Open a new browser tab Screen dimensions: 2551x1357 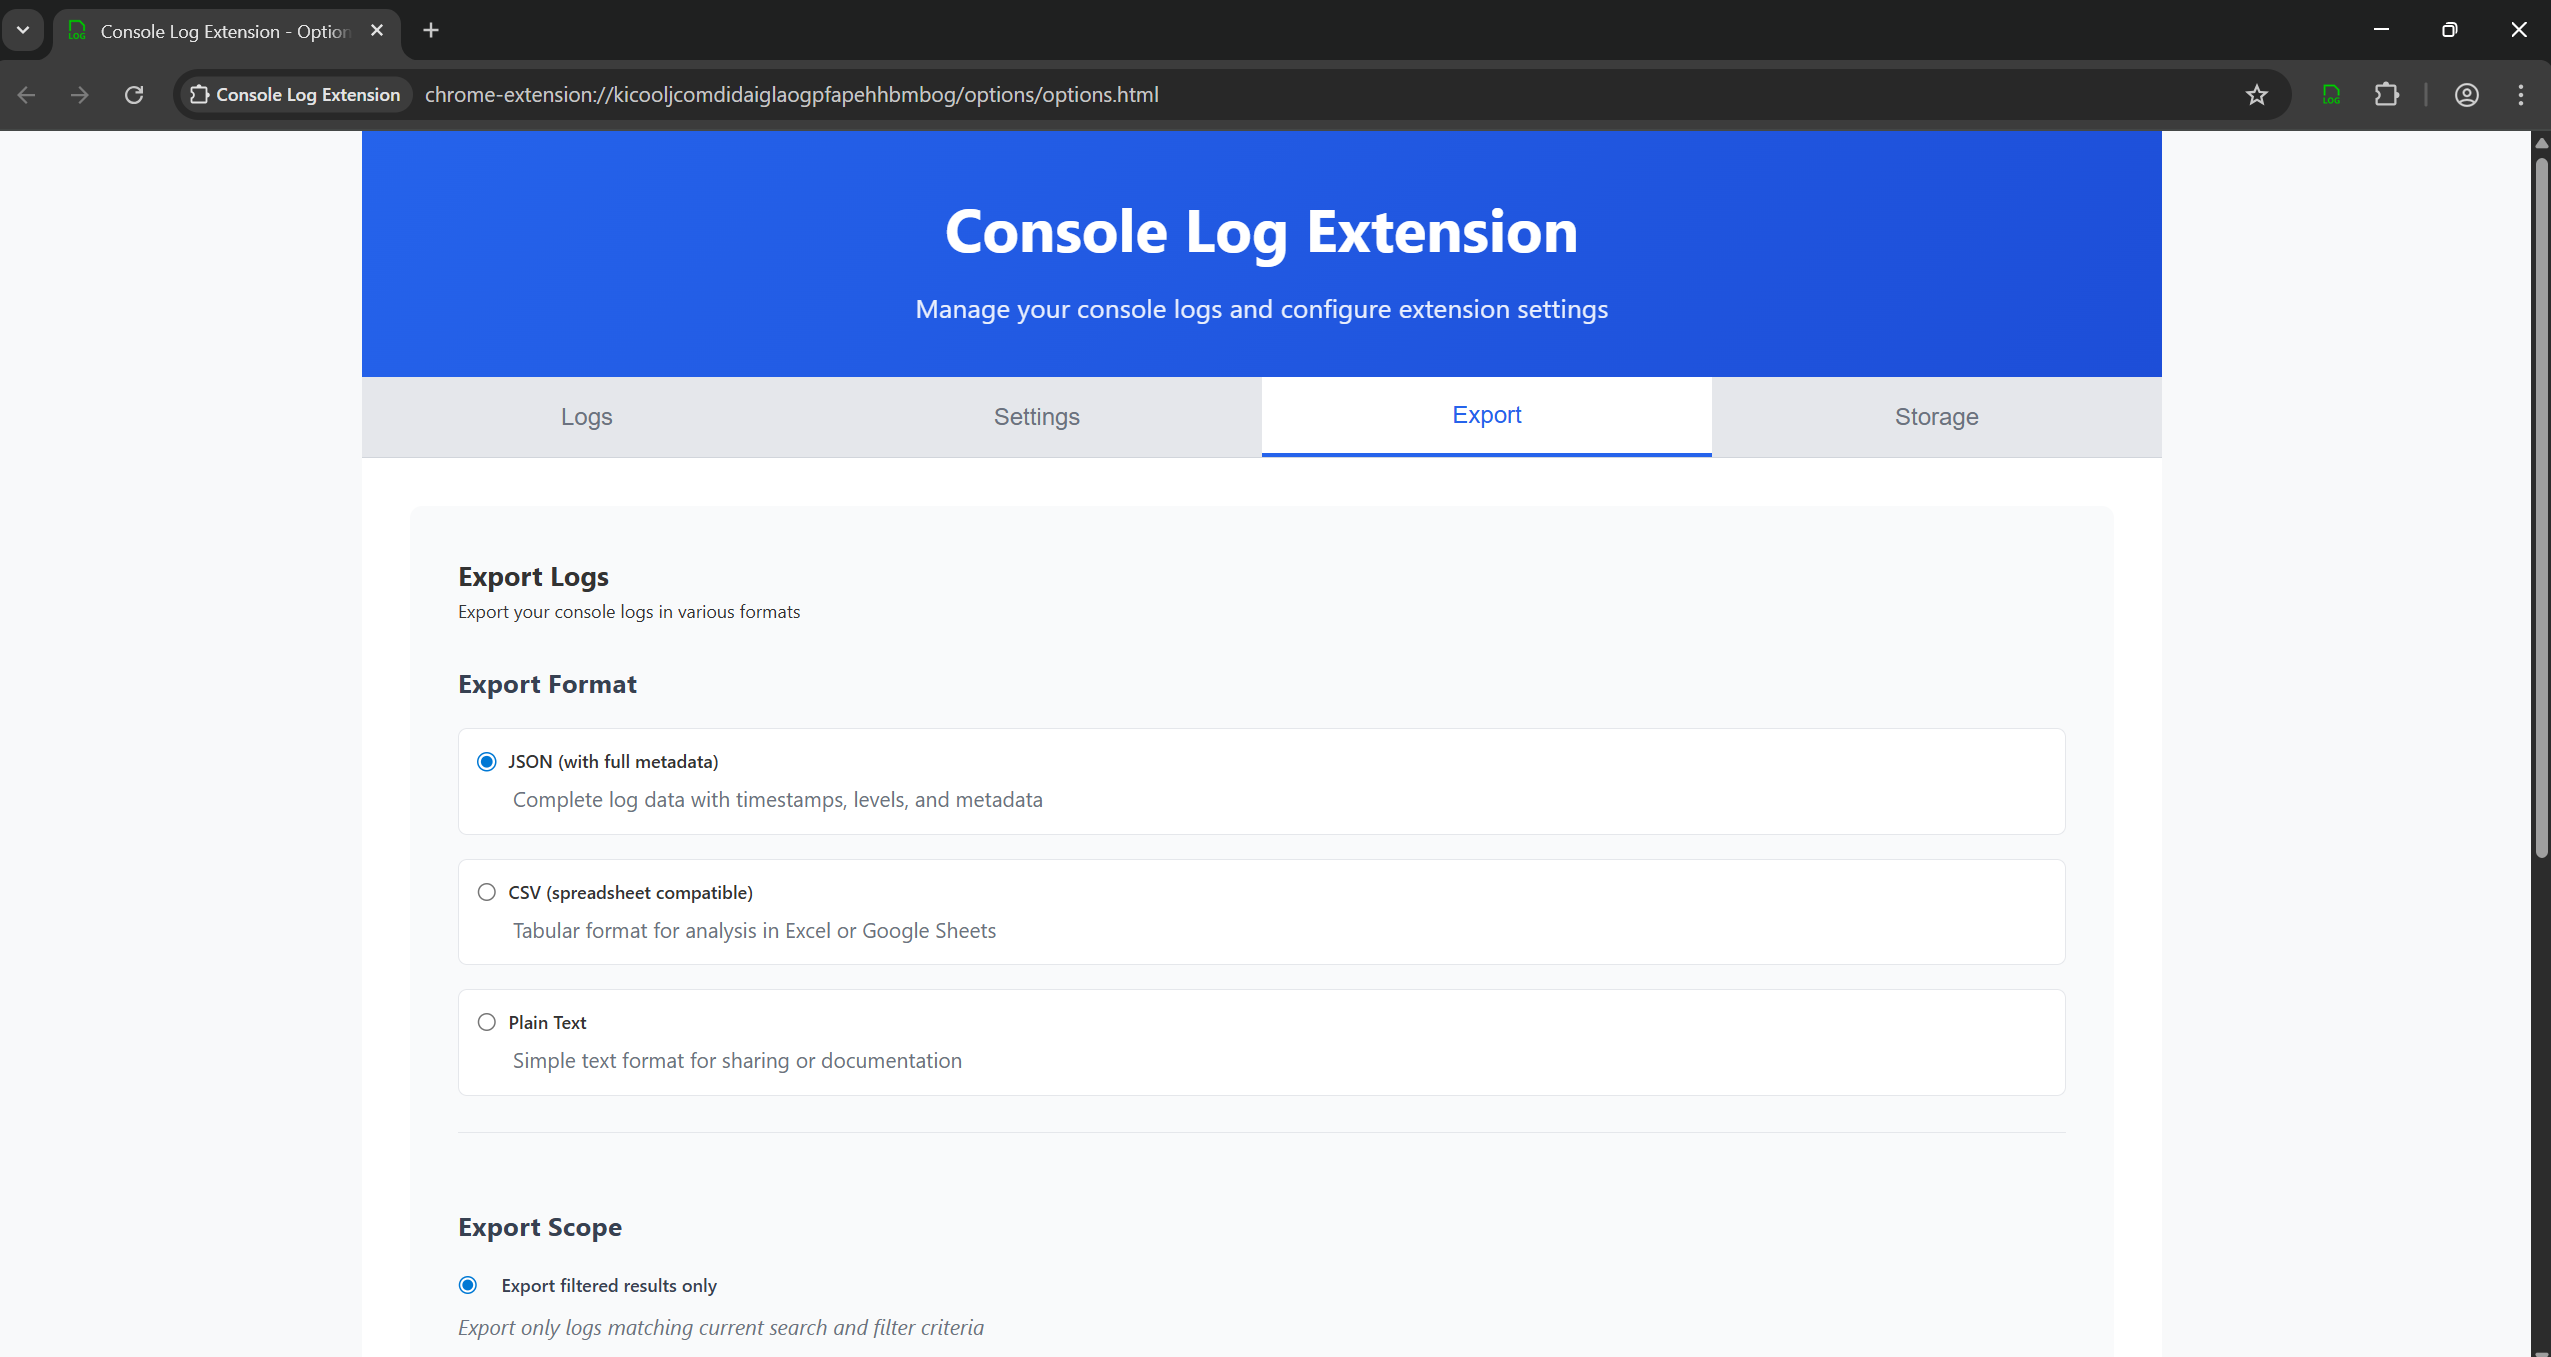[431, 31]
